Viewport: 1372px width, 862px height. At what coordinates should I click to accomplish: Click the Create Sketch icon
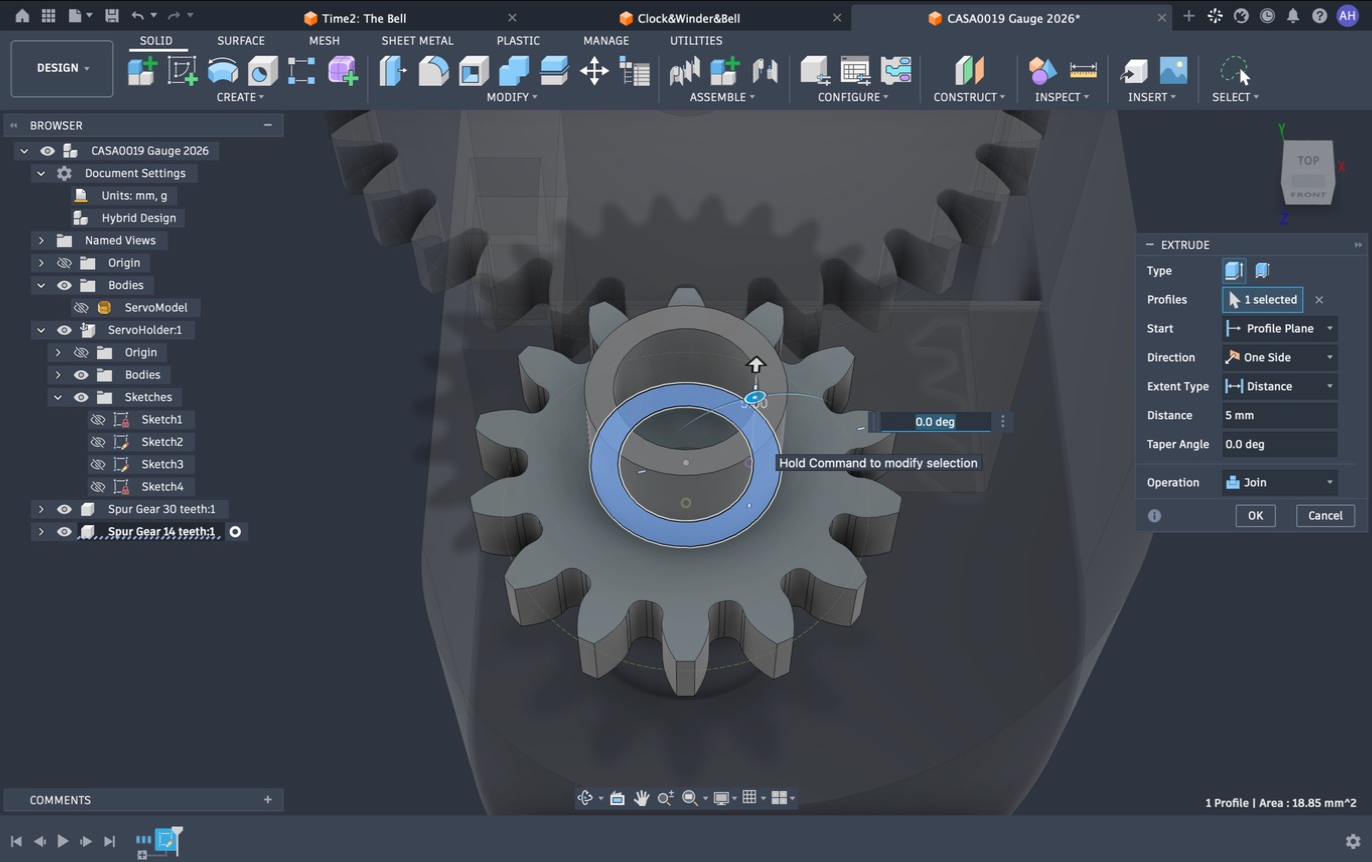182,70
